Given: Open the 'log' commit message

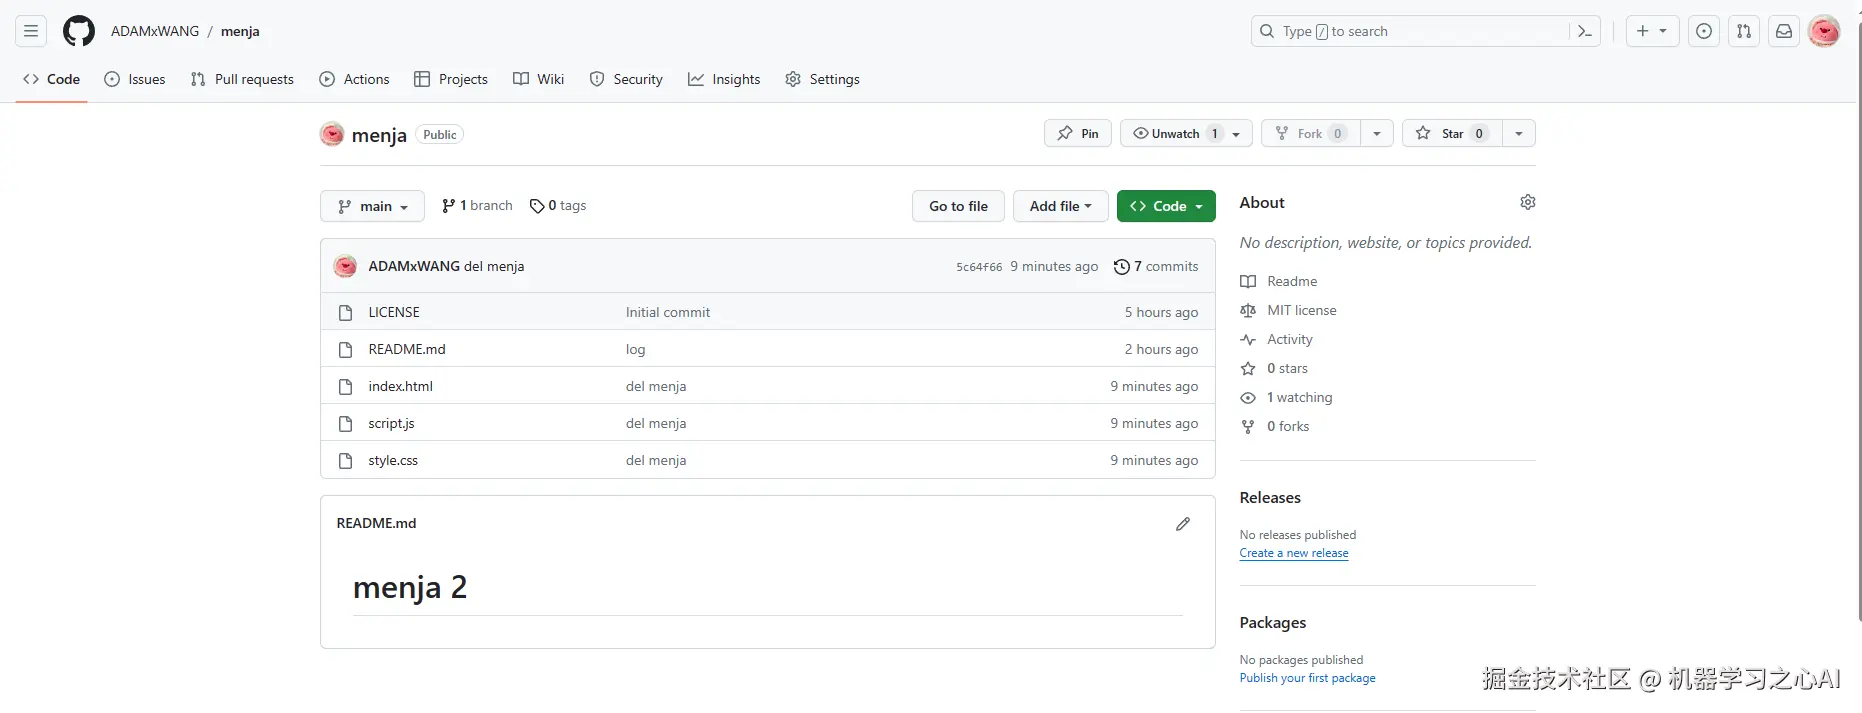Looking at the screenshot, I should (636, 349).
